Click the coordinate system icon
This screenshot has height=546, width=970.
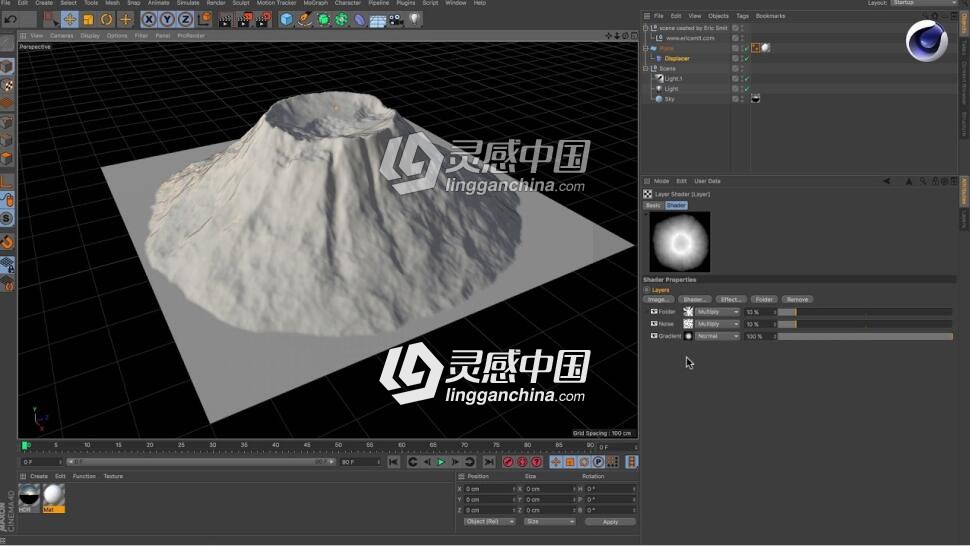204,20
